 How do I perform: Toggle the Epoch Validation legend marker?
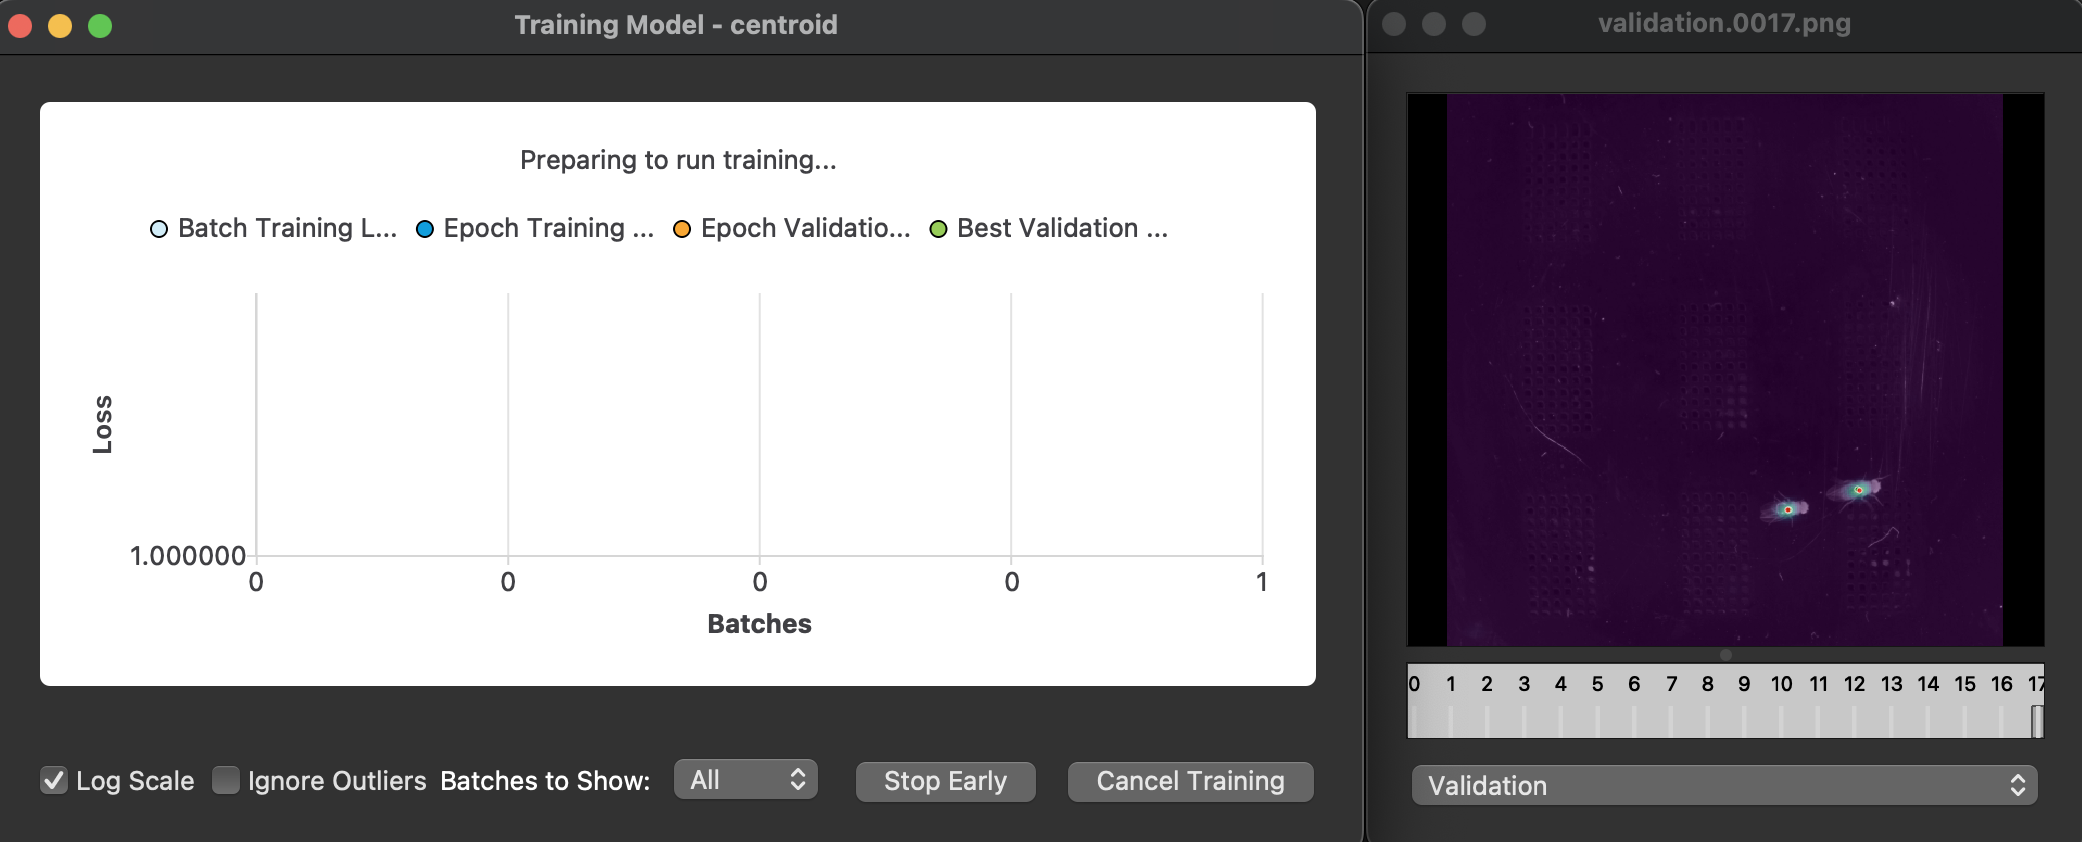[682, 228]
